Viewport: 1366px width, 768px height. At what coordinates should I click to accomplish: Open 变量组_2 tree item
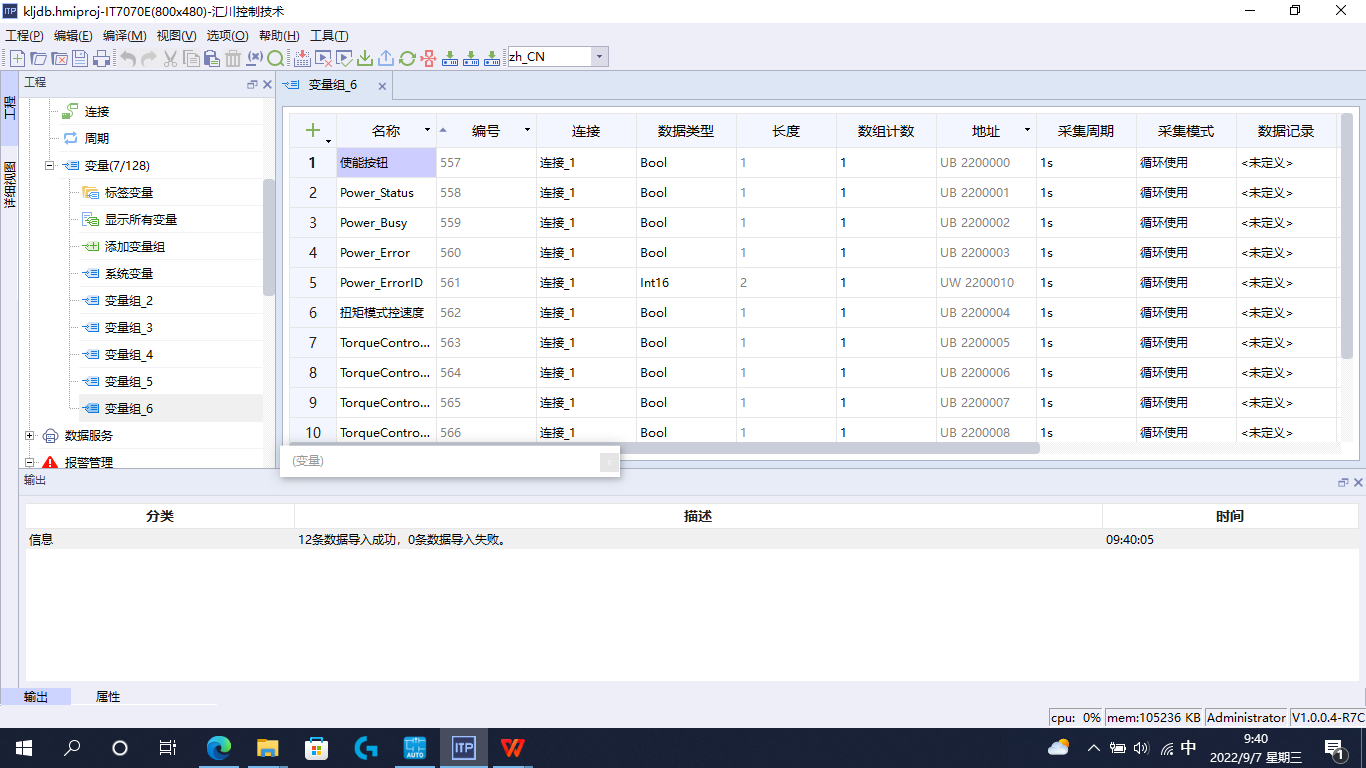129,301
